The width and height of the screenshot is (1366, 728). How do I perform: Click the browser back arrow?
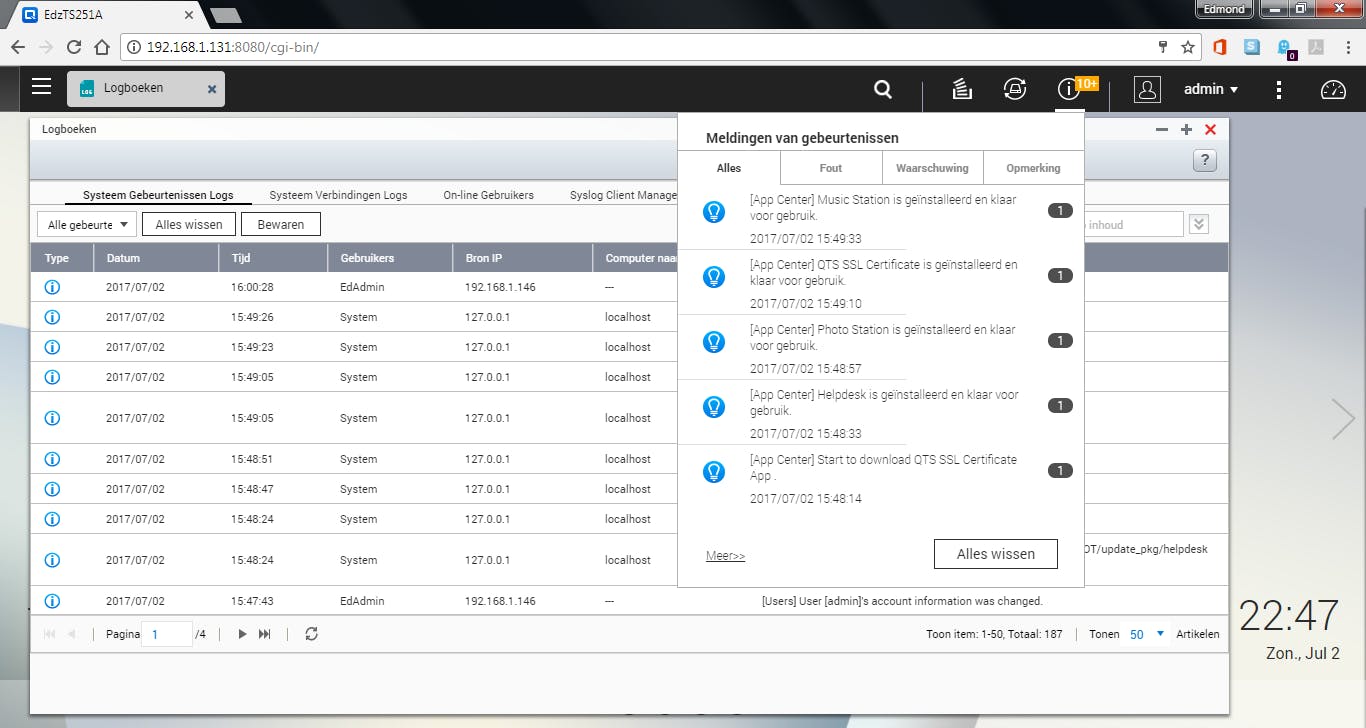pos(17,47)
